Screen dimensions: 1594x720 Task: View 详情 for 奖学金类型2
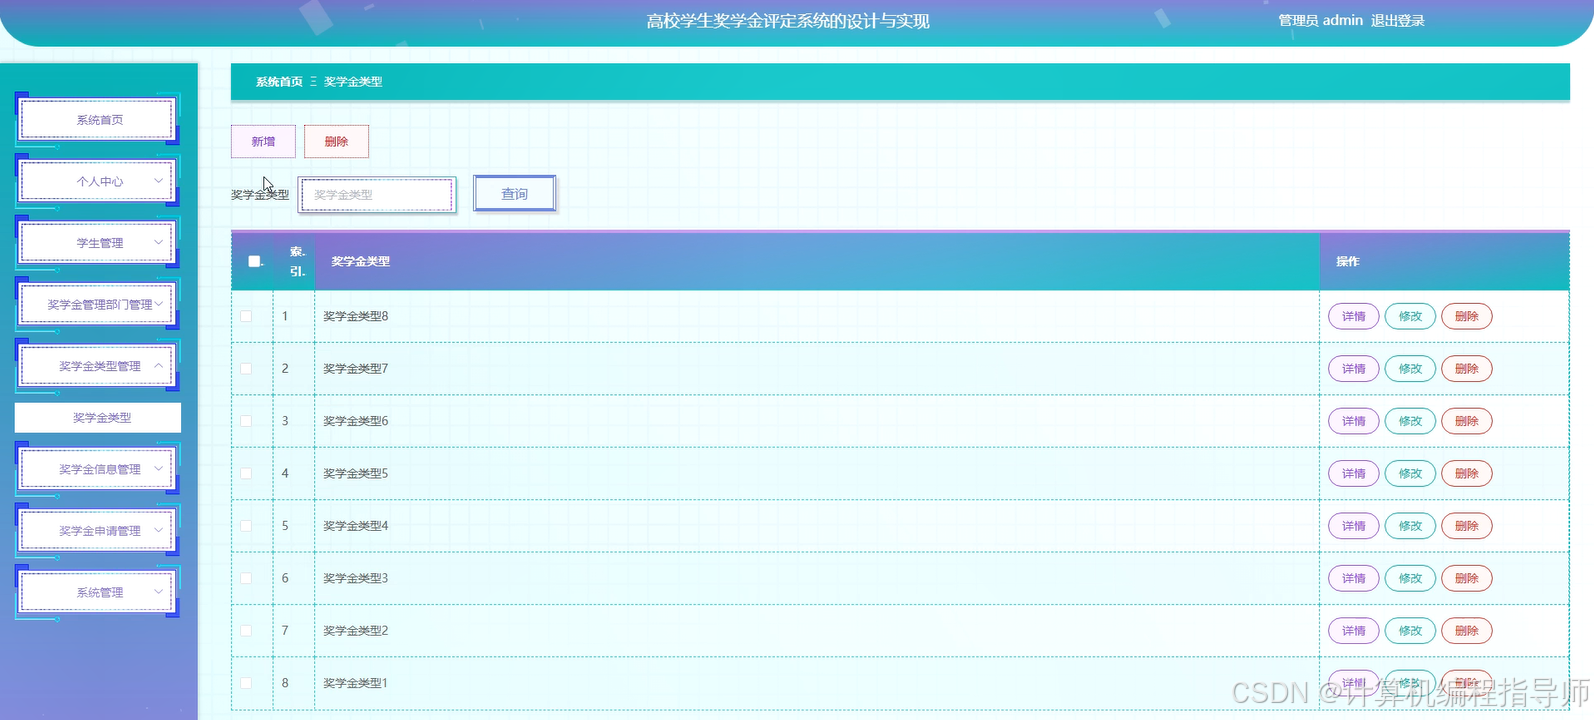point(1354,631)
